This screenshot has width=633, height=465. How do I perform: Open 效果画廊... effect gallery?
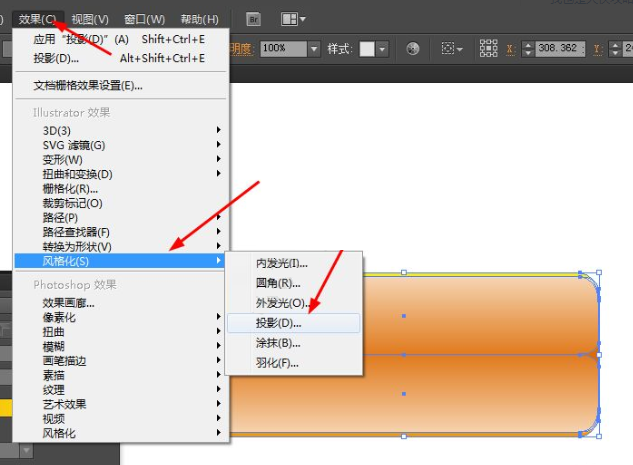(x=121, y=303)
